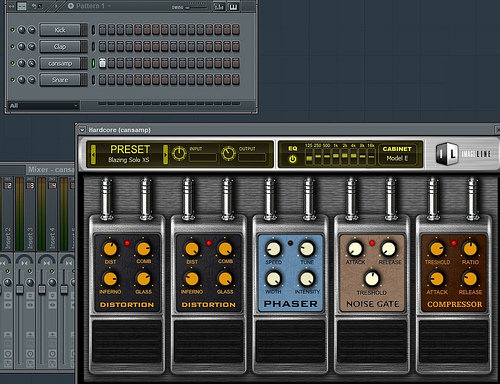Activate the first step of the Kick row
Viewport: 500px width, 384px height.
(102, 30)
